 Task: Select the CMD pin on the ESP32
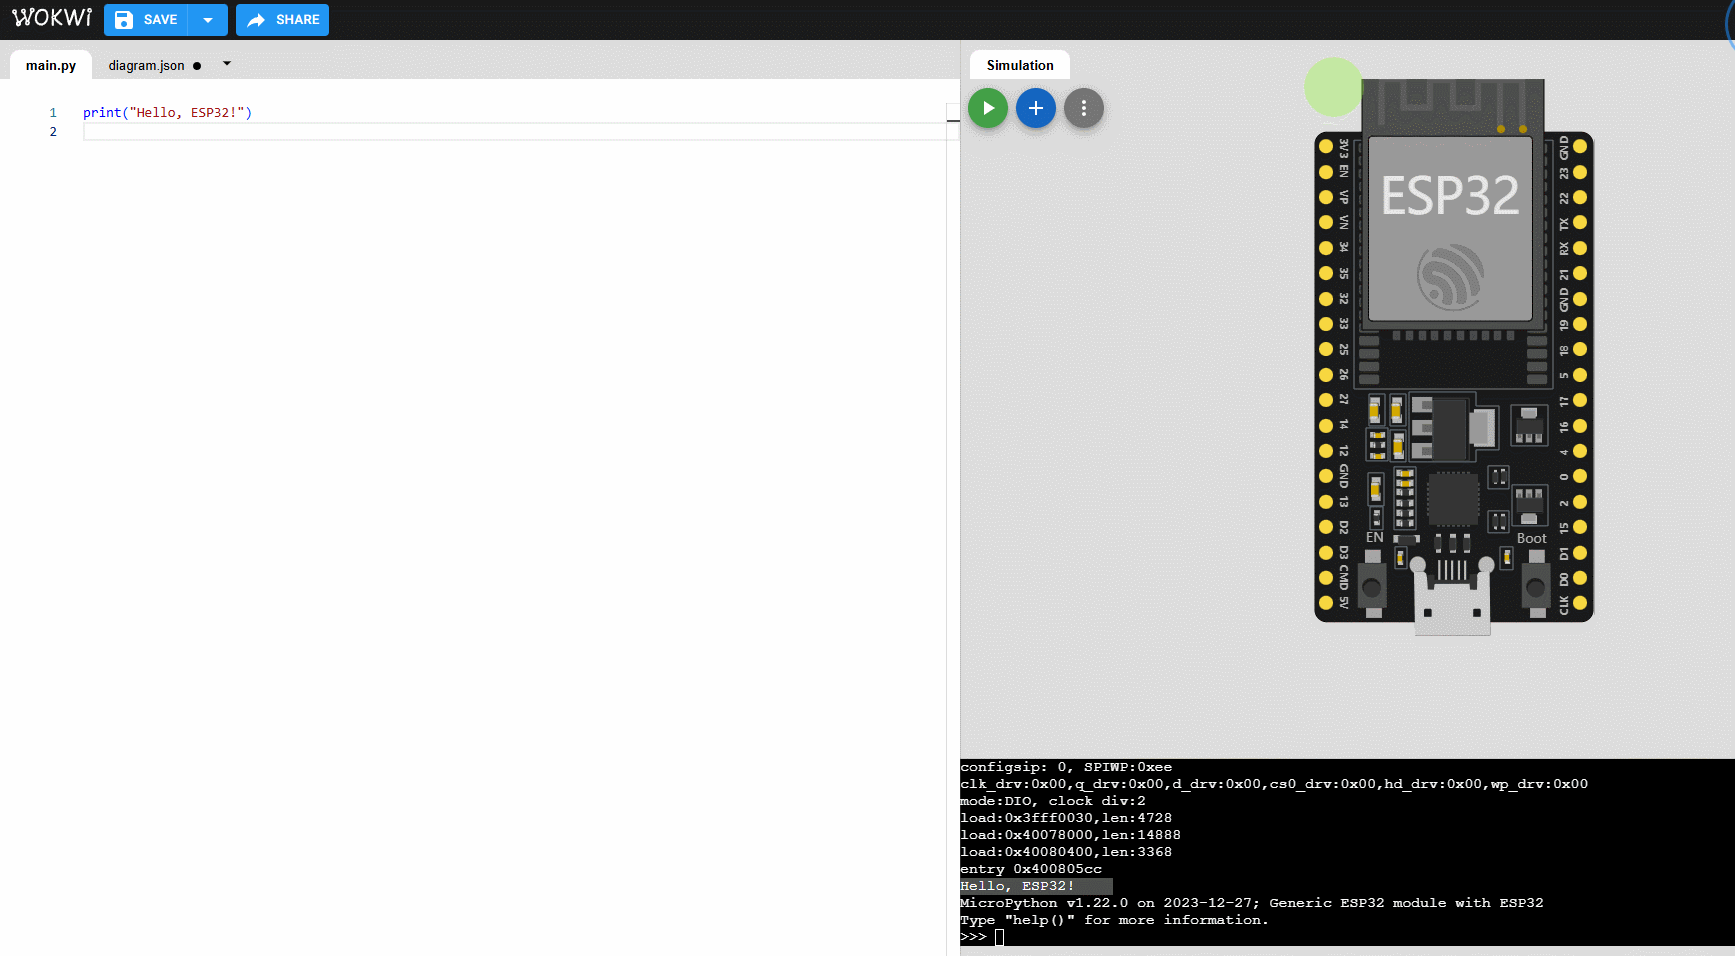click(x=1326, y=578)
